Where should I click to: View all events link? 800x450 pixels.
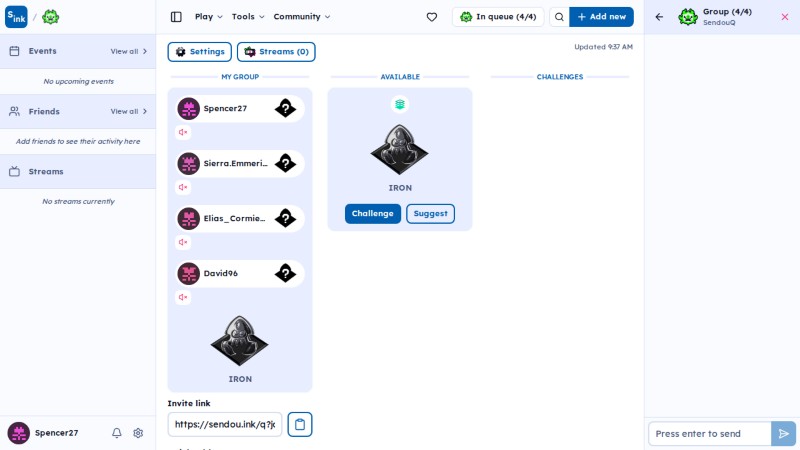click(129, 51)
